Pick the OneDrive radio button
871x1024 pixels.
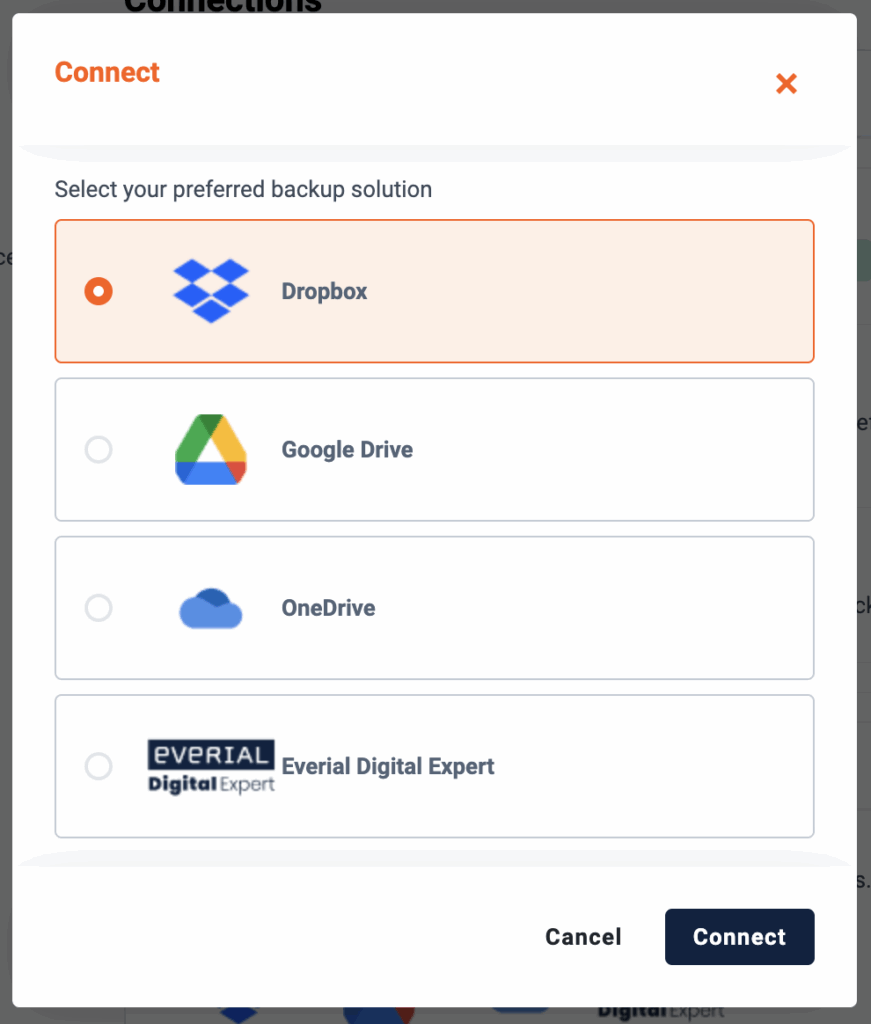coord(99,608)
